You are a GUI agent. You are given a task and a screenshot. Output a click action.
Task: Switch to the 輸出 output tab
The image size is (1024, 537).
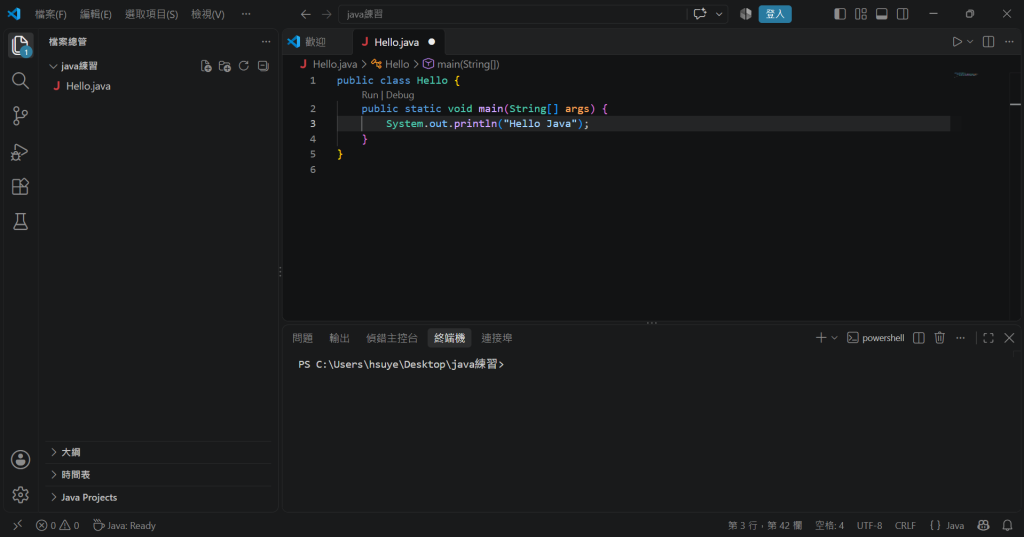339,338
